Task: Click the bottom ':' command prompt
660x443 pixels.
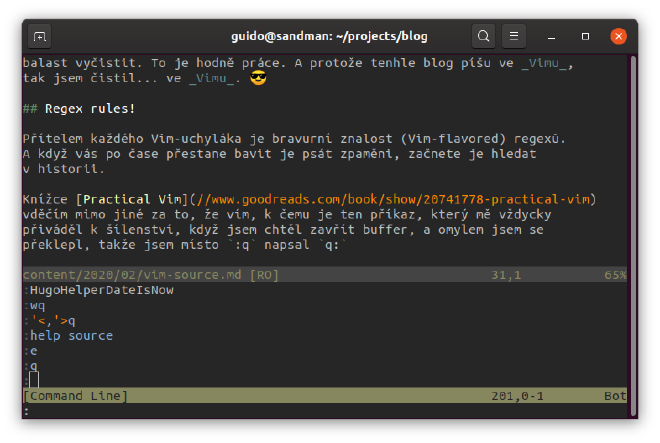Action: 26,410
